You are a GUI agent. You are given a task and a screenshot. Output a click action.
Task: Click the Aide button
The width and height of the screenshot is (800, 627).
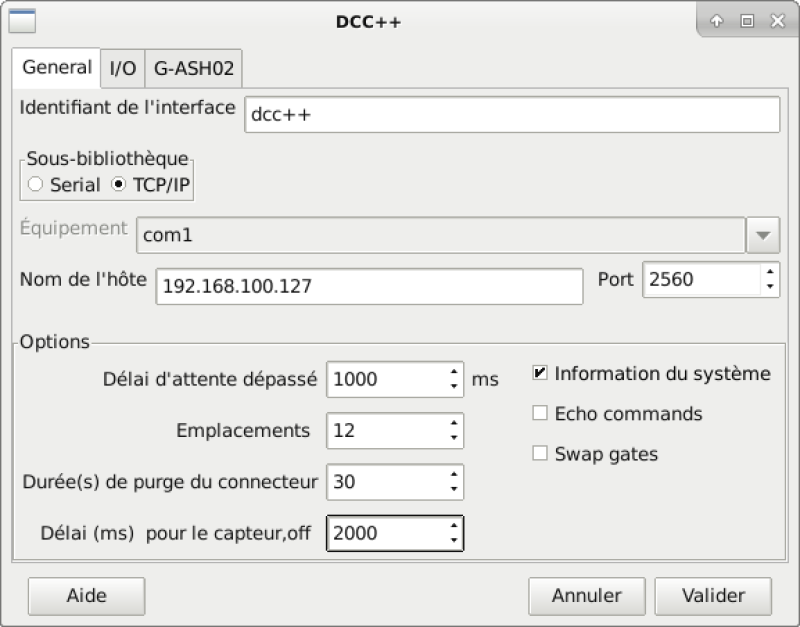pos(86,596)
